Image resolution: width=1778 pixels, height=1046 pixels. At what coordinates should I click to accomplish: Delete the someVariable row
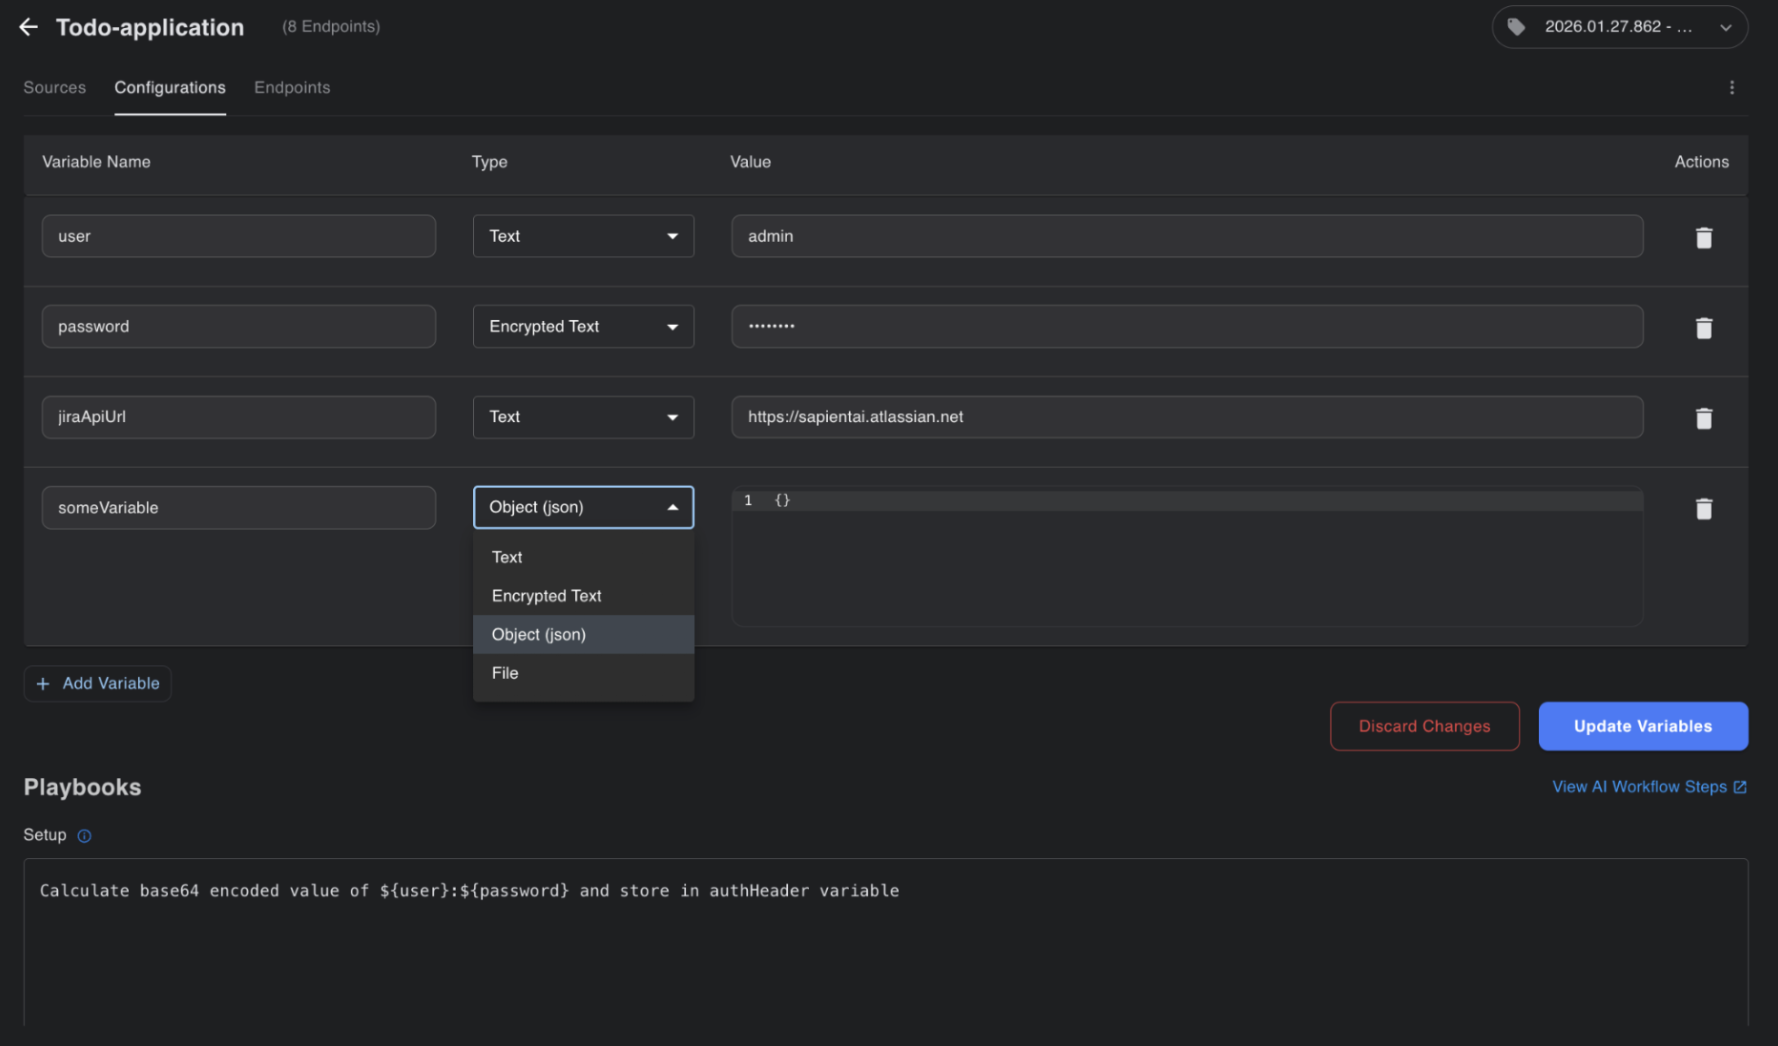(1703, 509)
